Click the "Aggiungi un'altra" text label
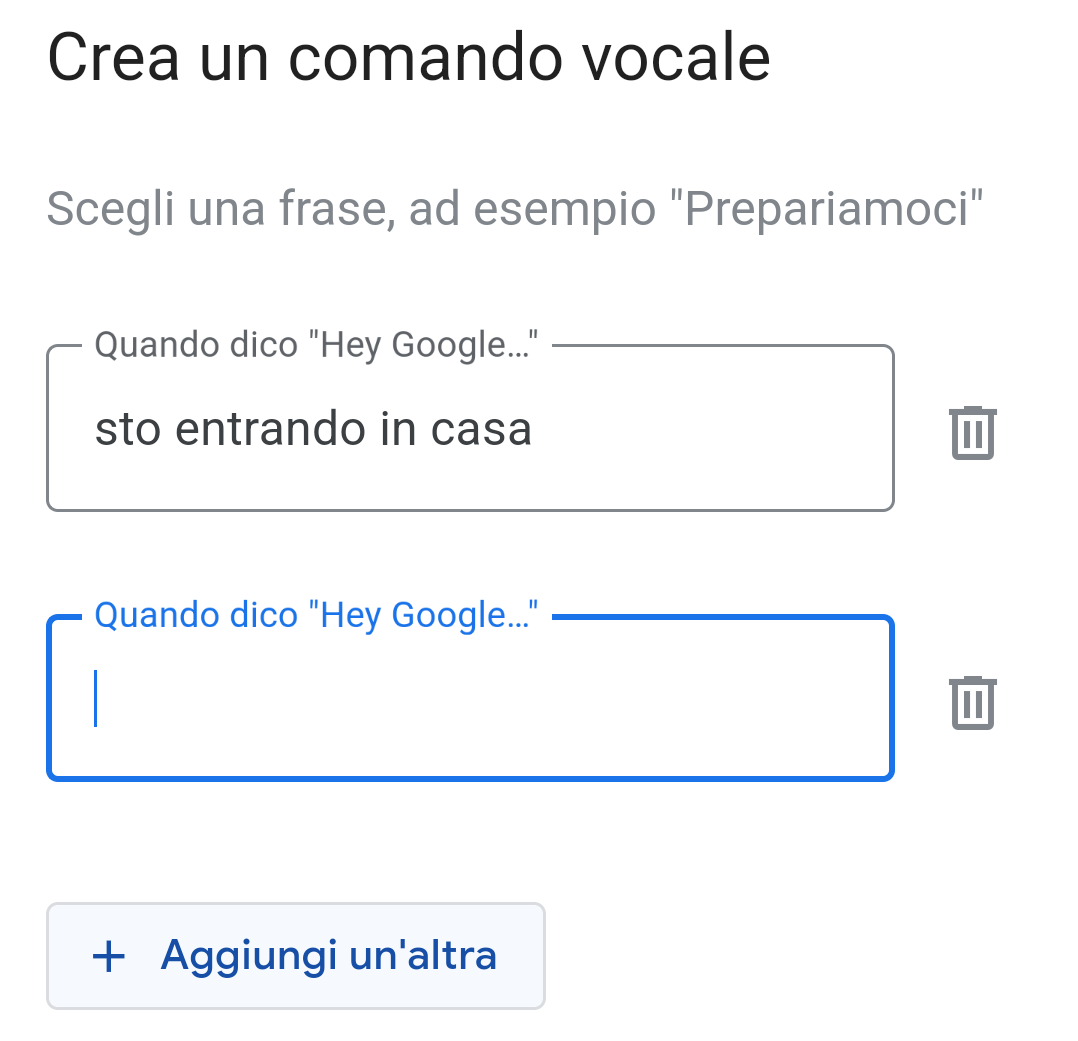Screen dimensions: 1078x1041 pos(328,956)
